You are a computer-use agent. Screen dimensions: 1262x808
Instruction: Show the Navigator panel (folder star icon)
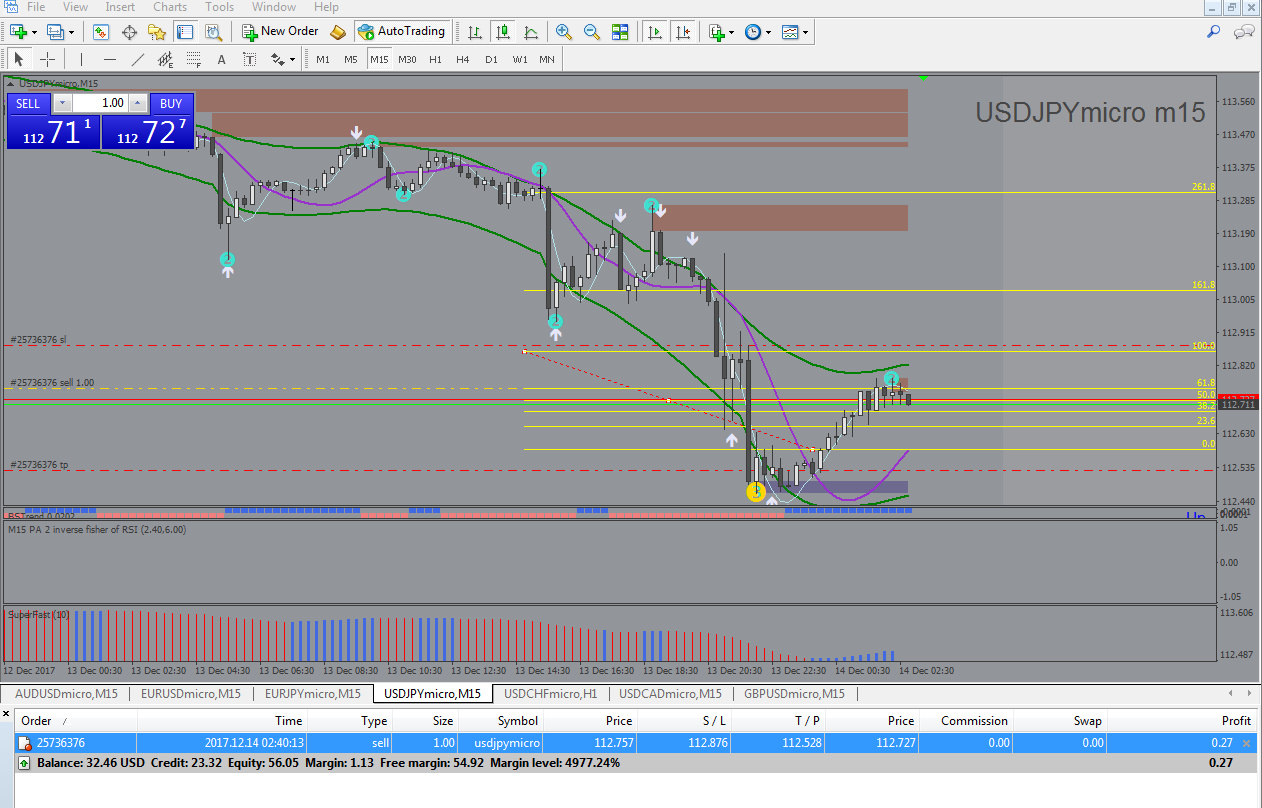tap(157, 32)
